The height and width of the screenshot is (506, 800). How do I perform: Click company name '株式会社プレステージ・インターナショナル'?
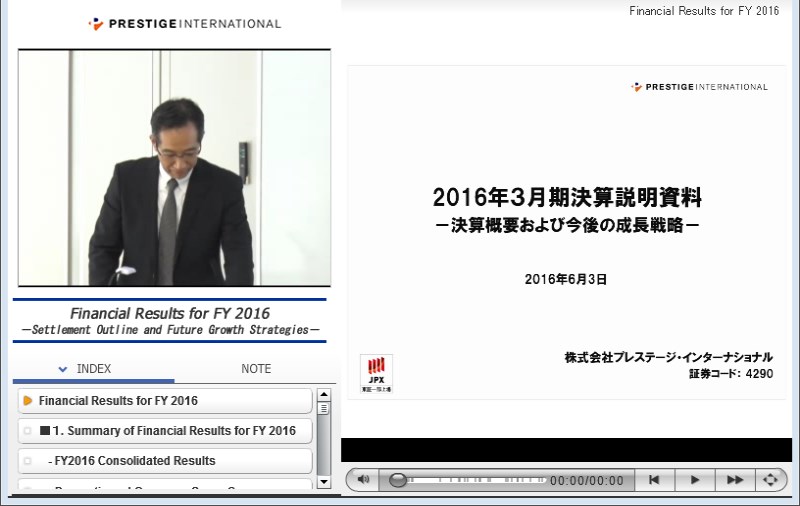click(669, 357)
